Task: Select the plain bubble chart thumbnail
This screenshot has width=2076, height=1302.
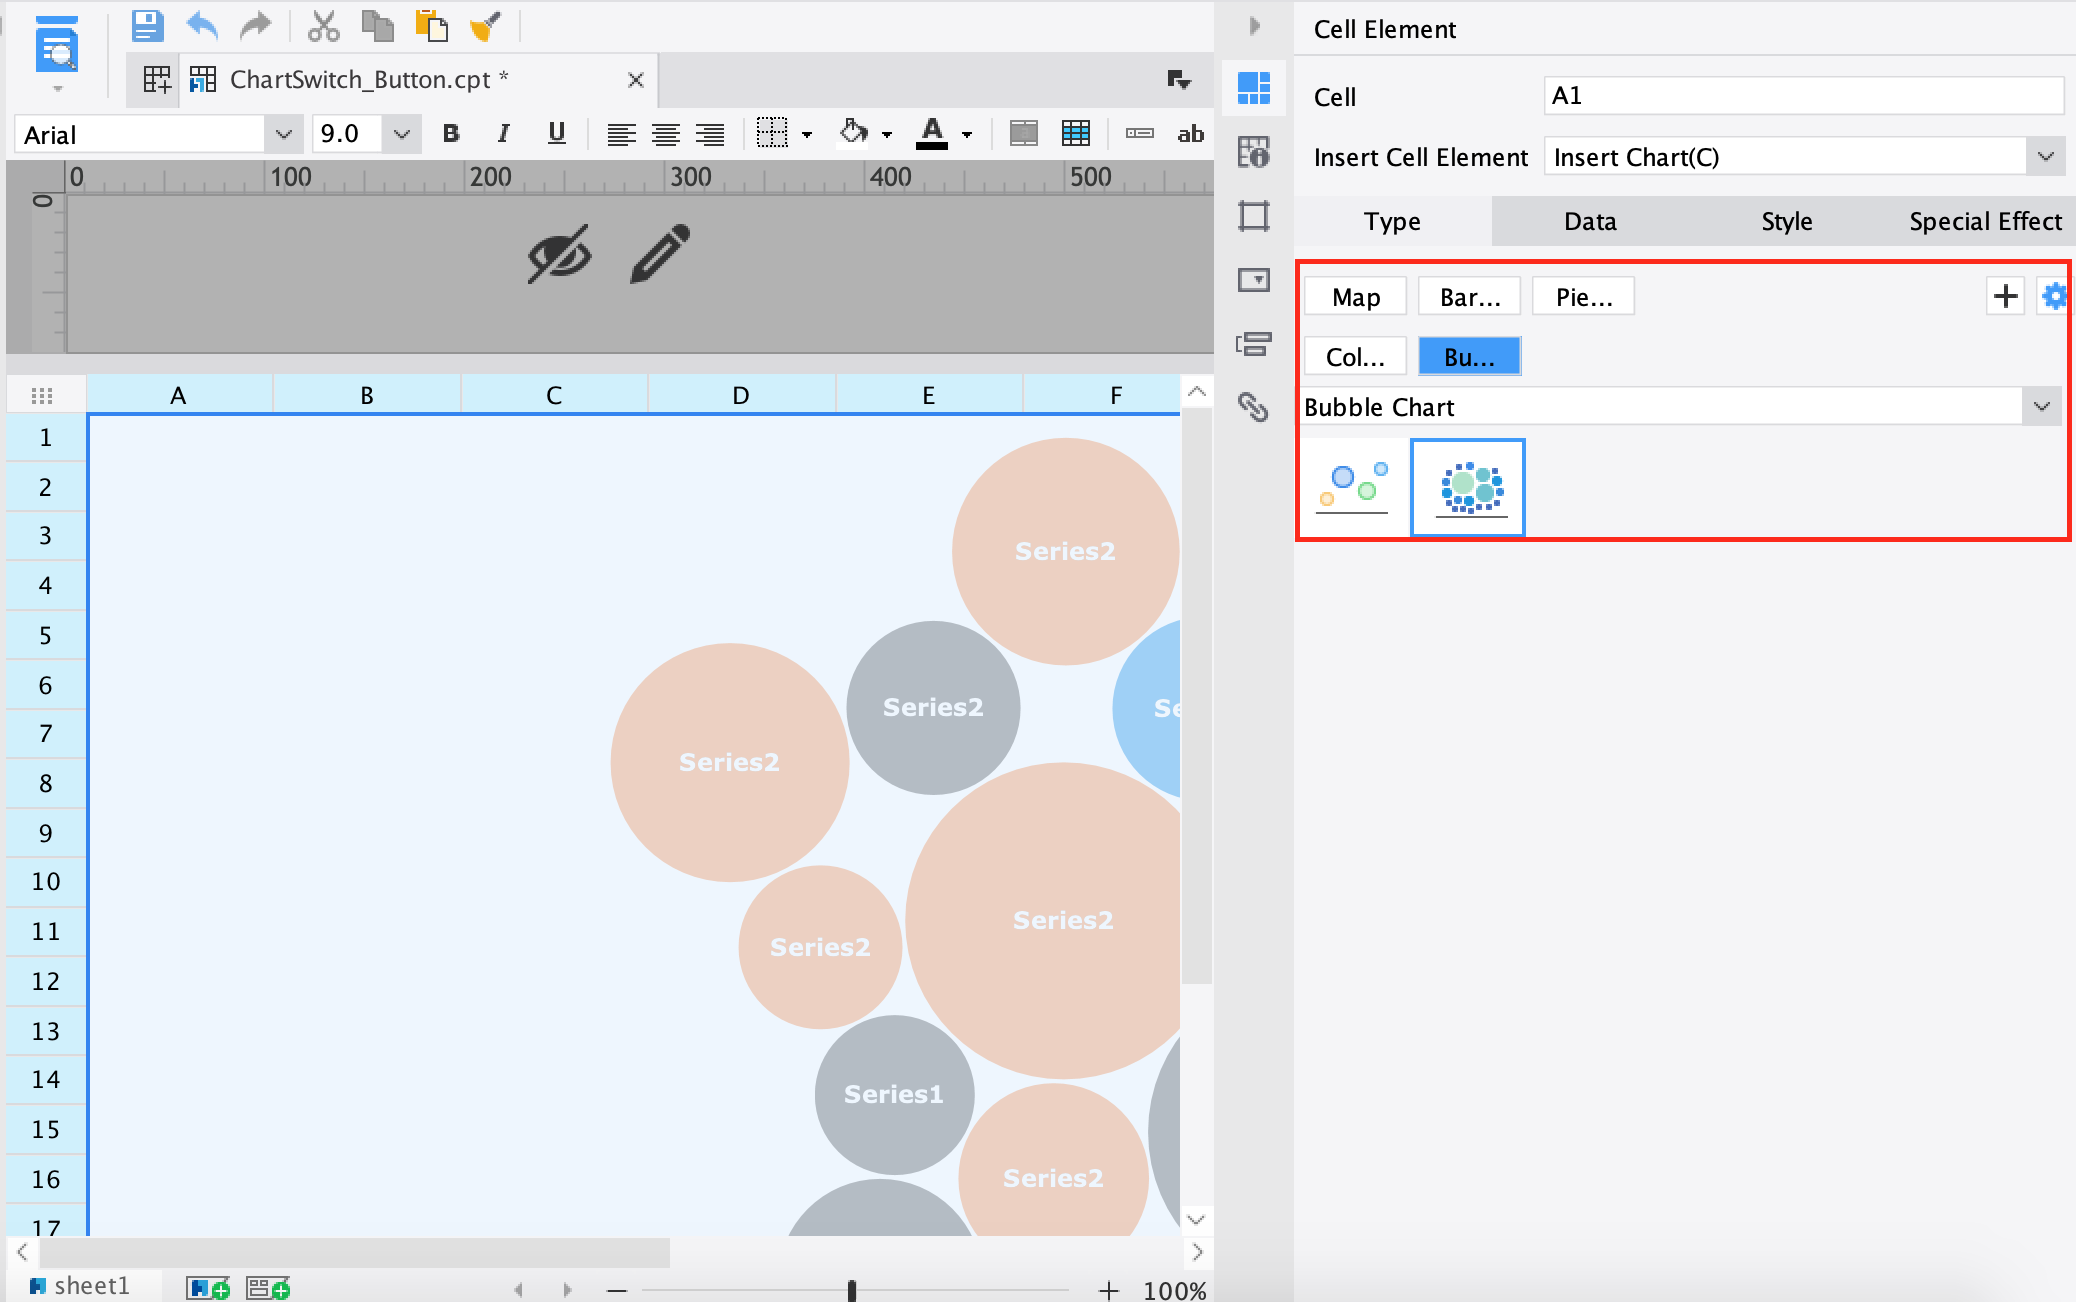Action: pos(1353,487)
